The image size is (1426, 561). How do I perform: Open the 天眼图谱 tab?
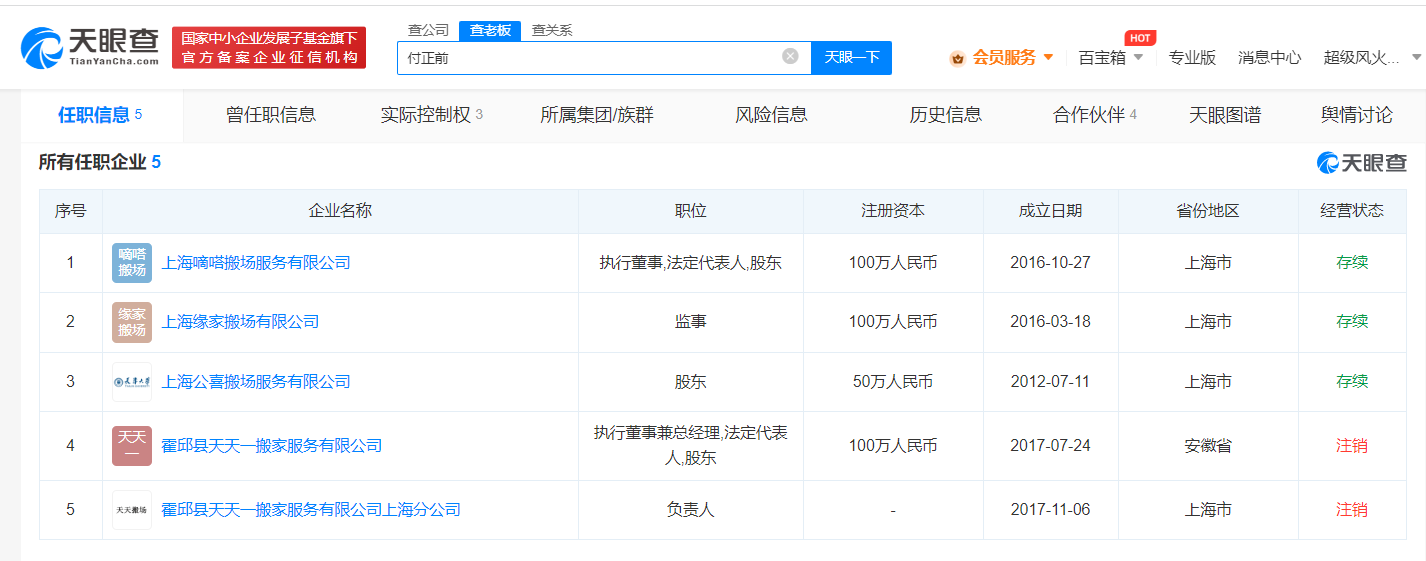(x=1225, y=115)
